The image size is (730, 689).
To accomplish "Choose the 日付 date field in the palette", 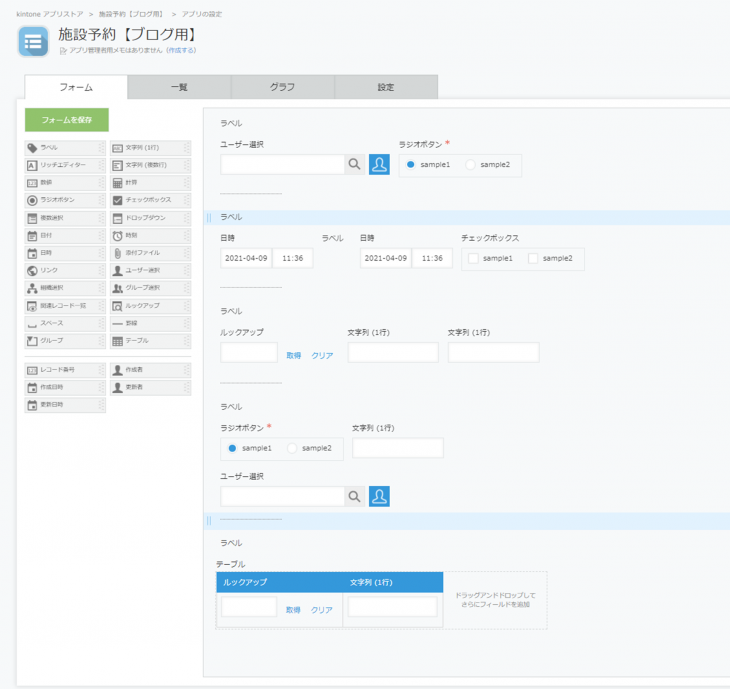I will [x=65, y=236].
